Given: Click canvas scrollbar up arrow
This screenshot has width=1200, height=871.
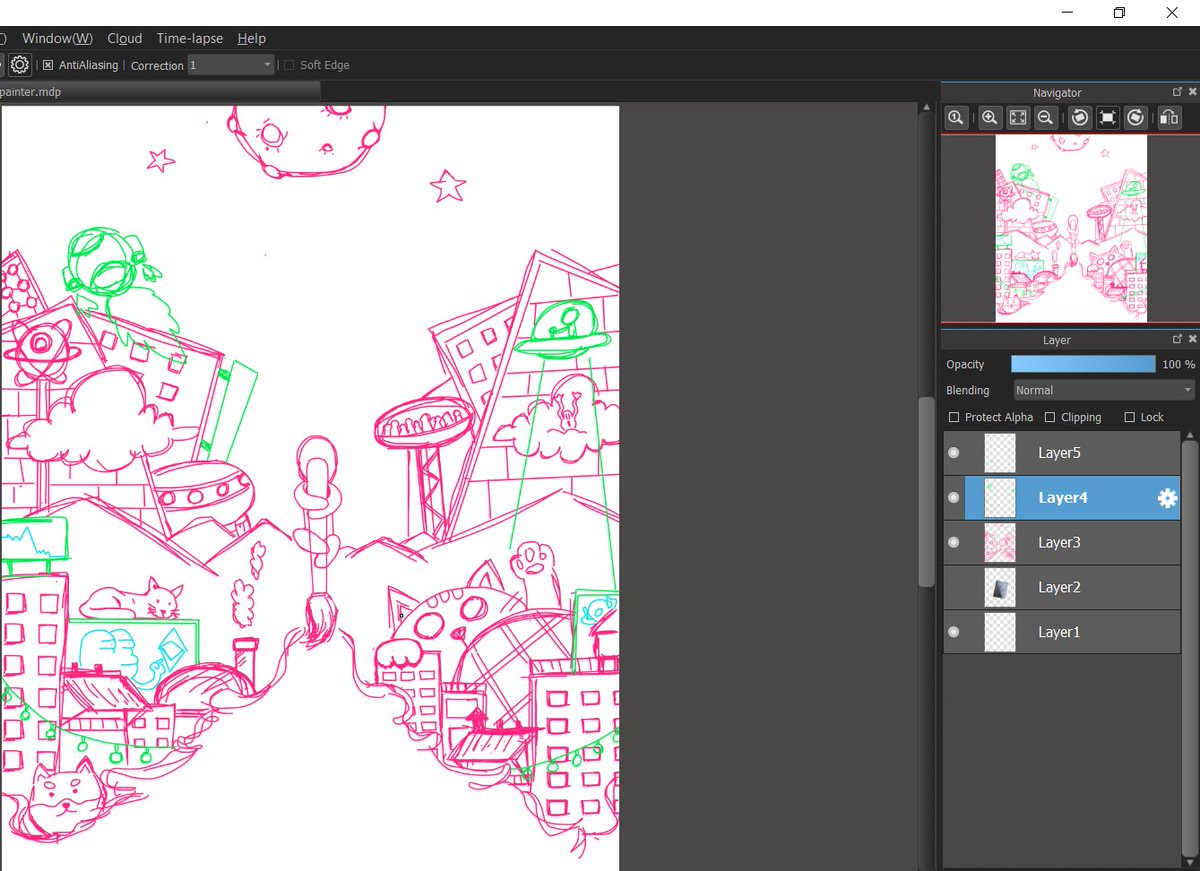Looking at the screenshot, I should [927, 109].
